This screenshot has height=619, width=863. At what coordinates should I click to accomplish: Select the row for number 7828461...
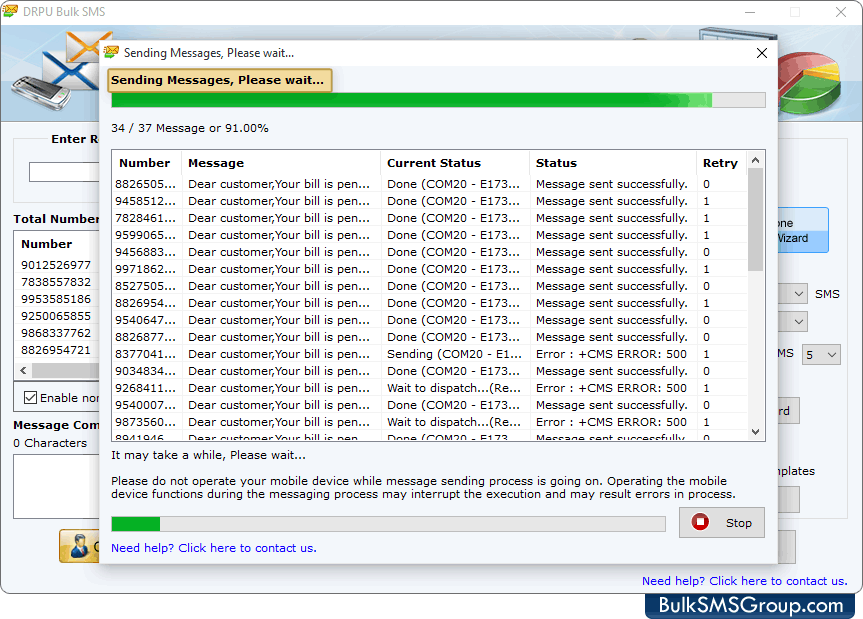tap(429, 218)
